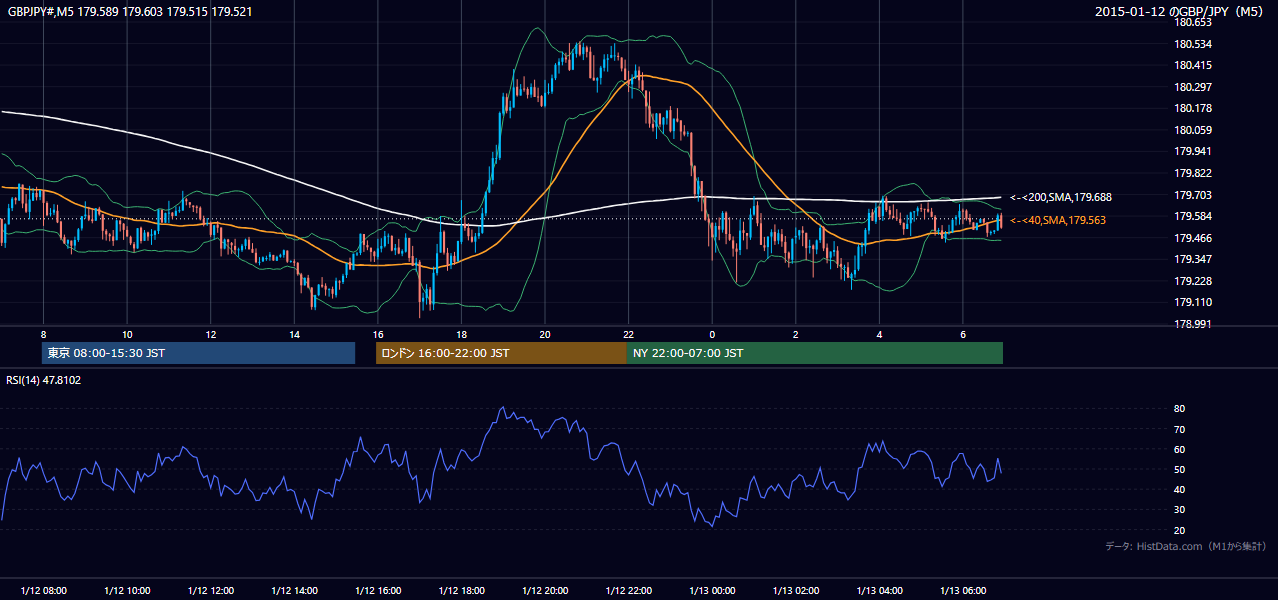Click hour label 0 under the price chart
Viewport: 1278px width, 600px height.
[712, 334]
